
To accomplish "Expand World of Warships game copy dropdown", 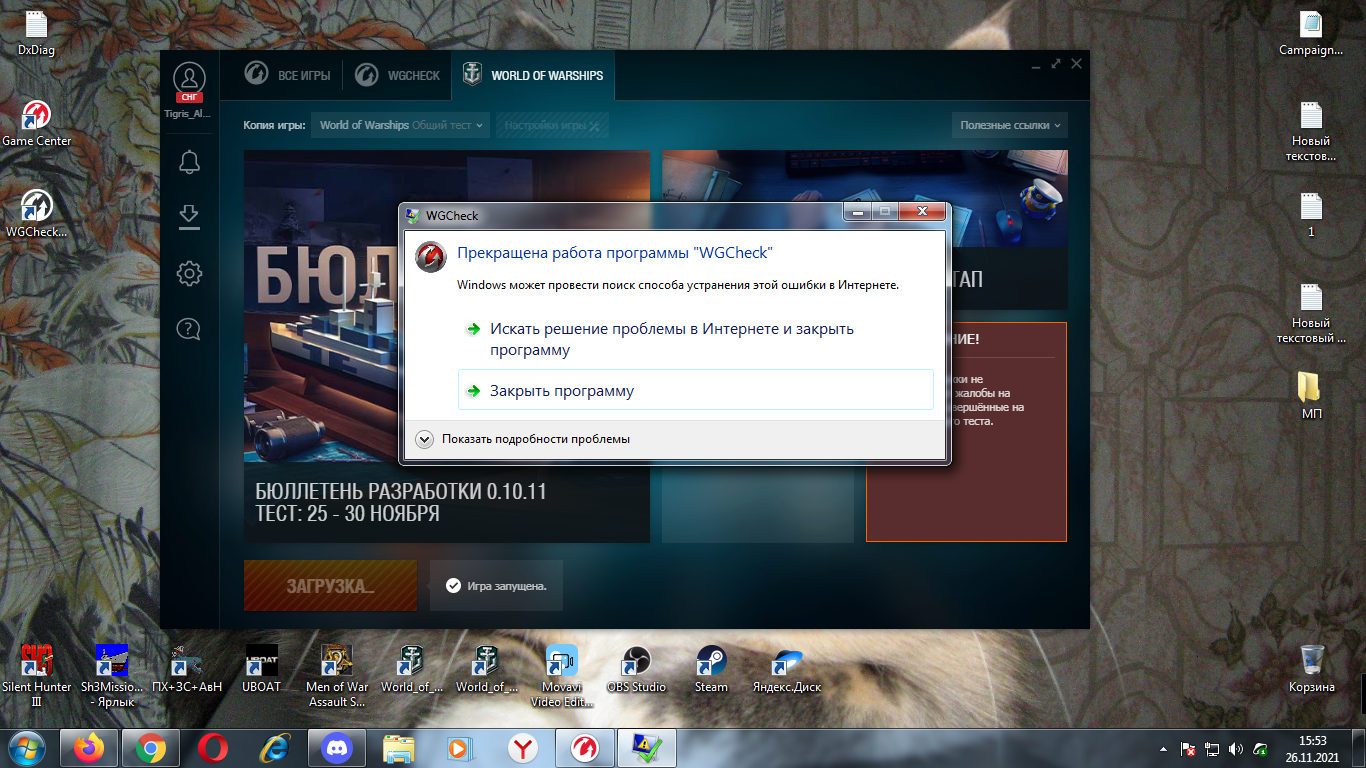I will pyautogui.click(x=400, y=125).
